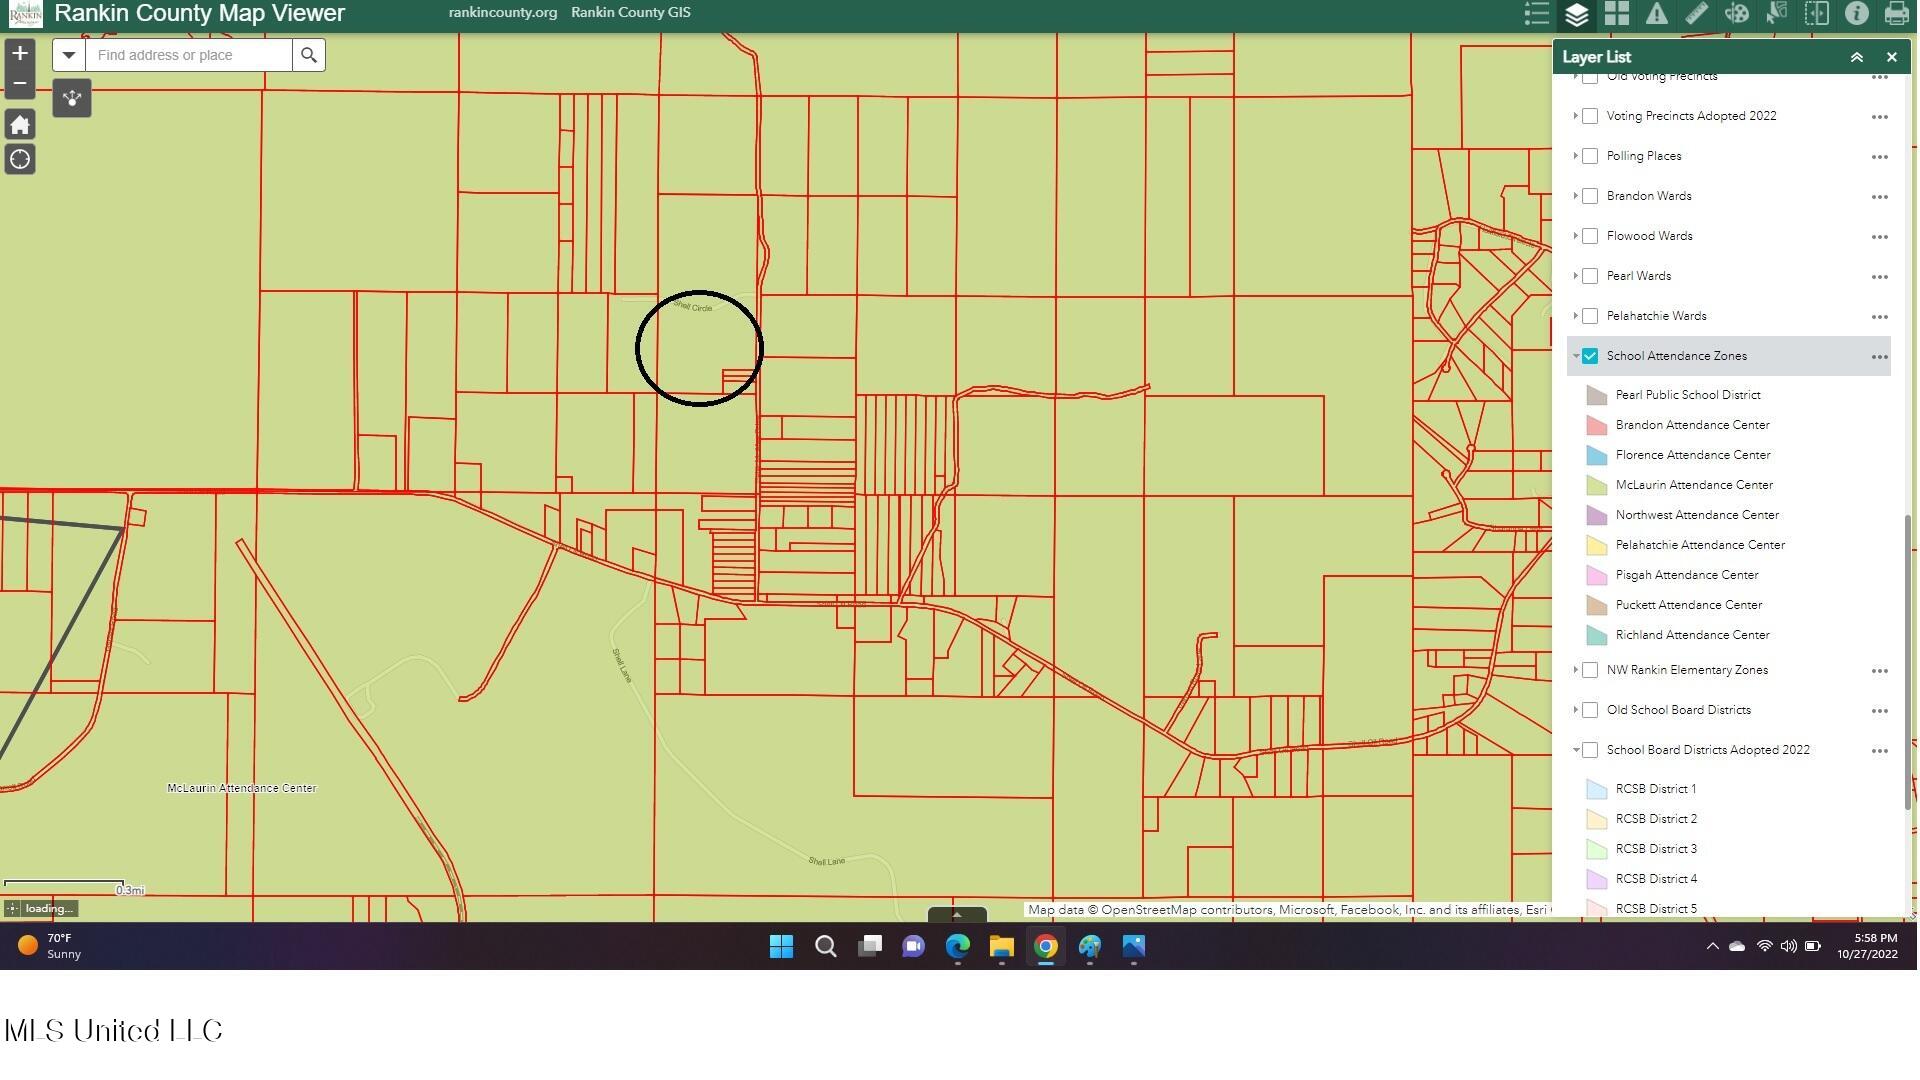
Task: Open options menu for Polling Places
Action: 1880,157
